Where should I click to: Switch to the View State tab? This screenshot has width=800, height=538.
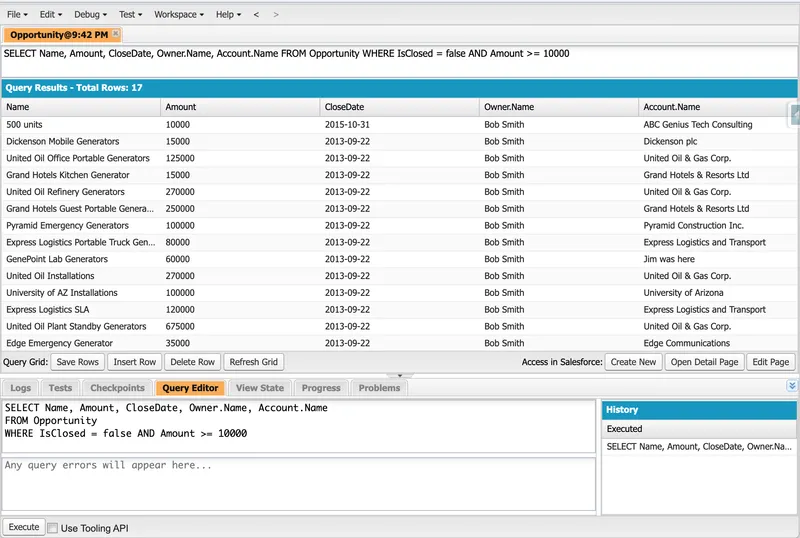(260, 388)
